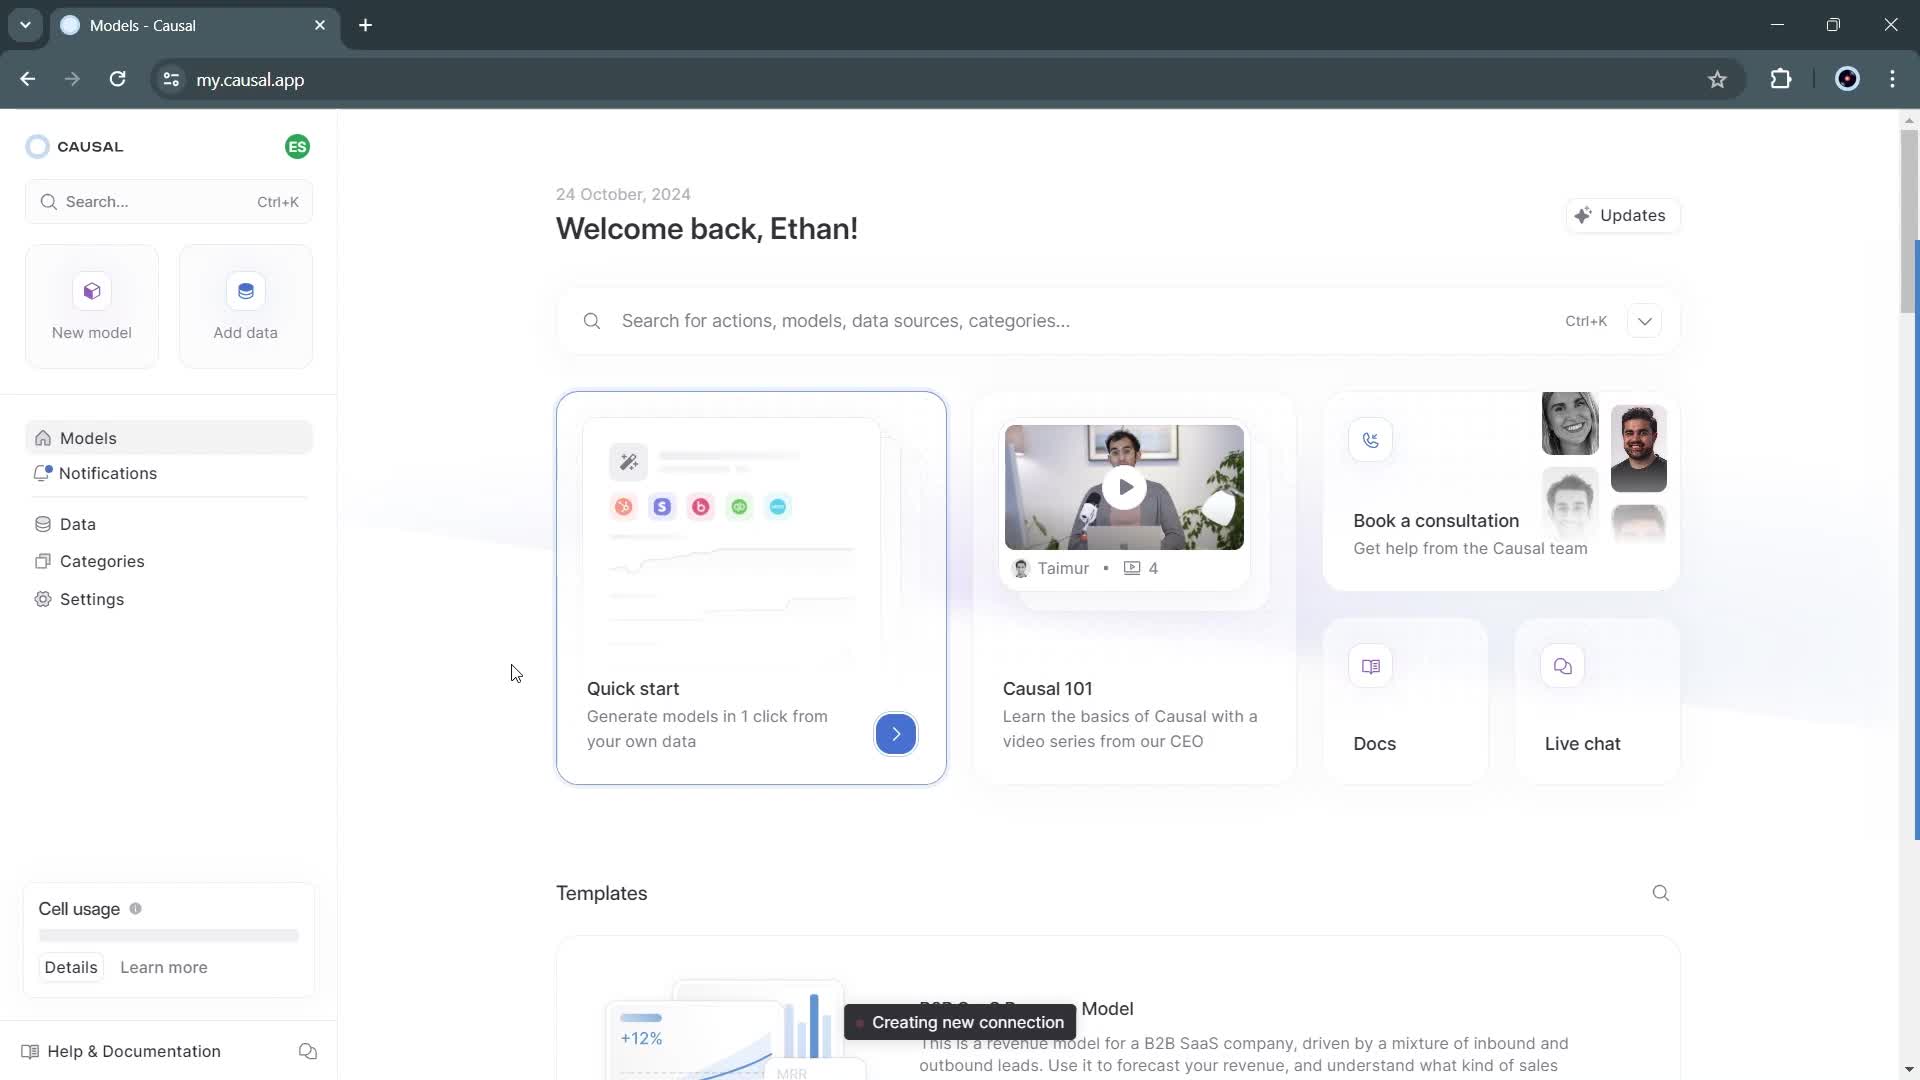This screenshot has height=1080, width=1920.
Task: Start a Live chat with support
Action: tap(1596, 700)
